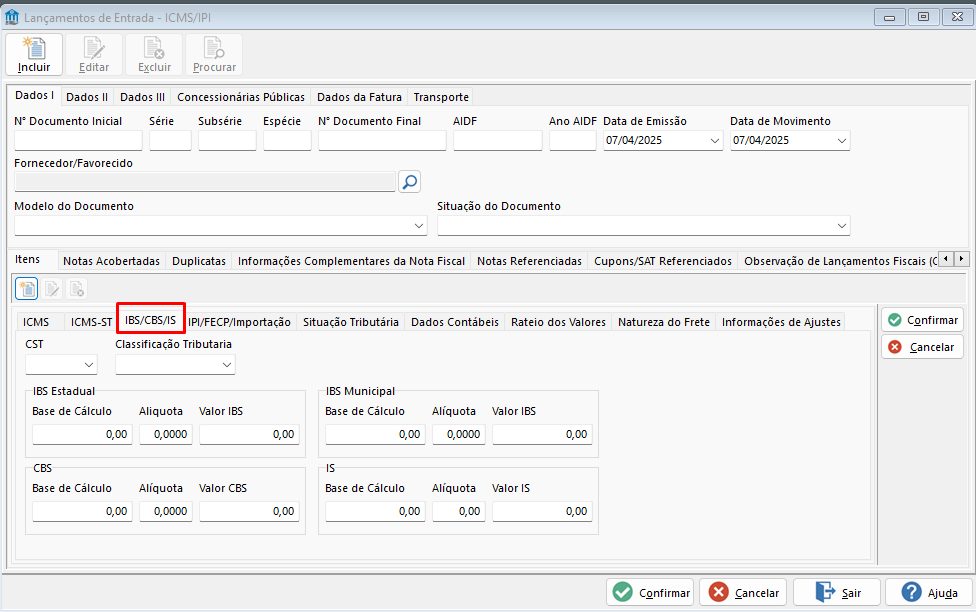The width and height of the screenshot is (976, 612).
Task: Select Notas Acobertadas tab
Action: click(x=111, y=261)
